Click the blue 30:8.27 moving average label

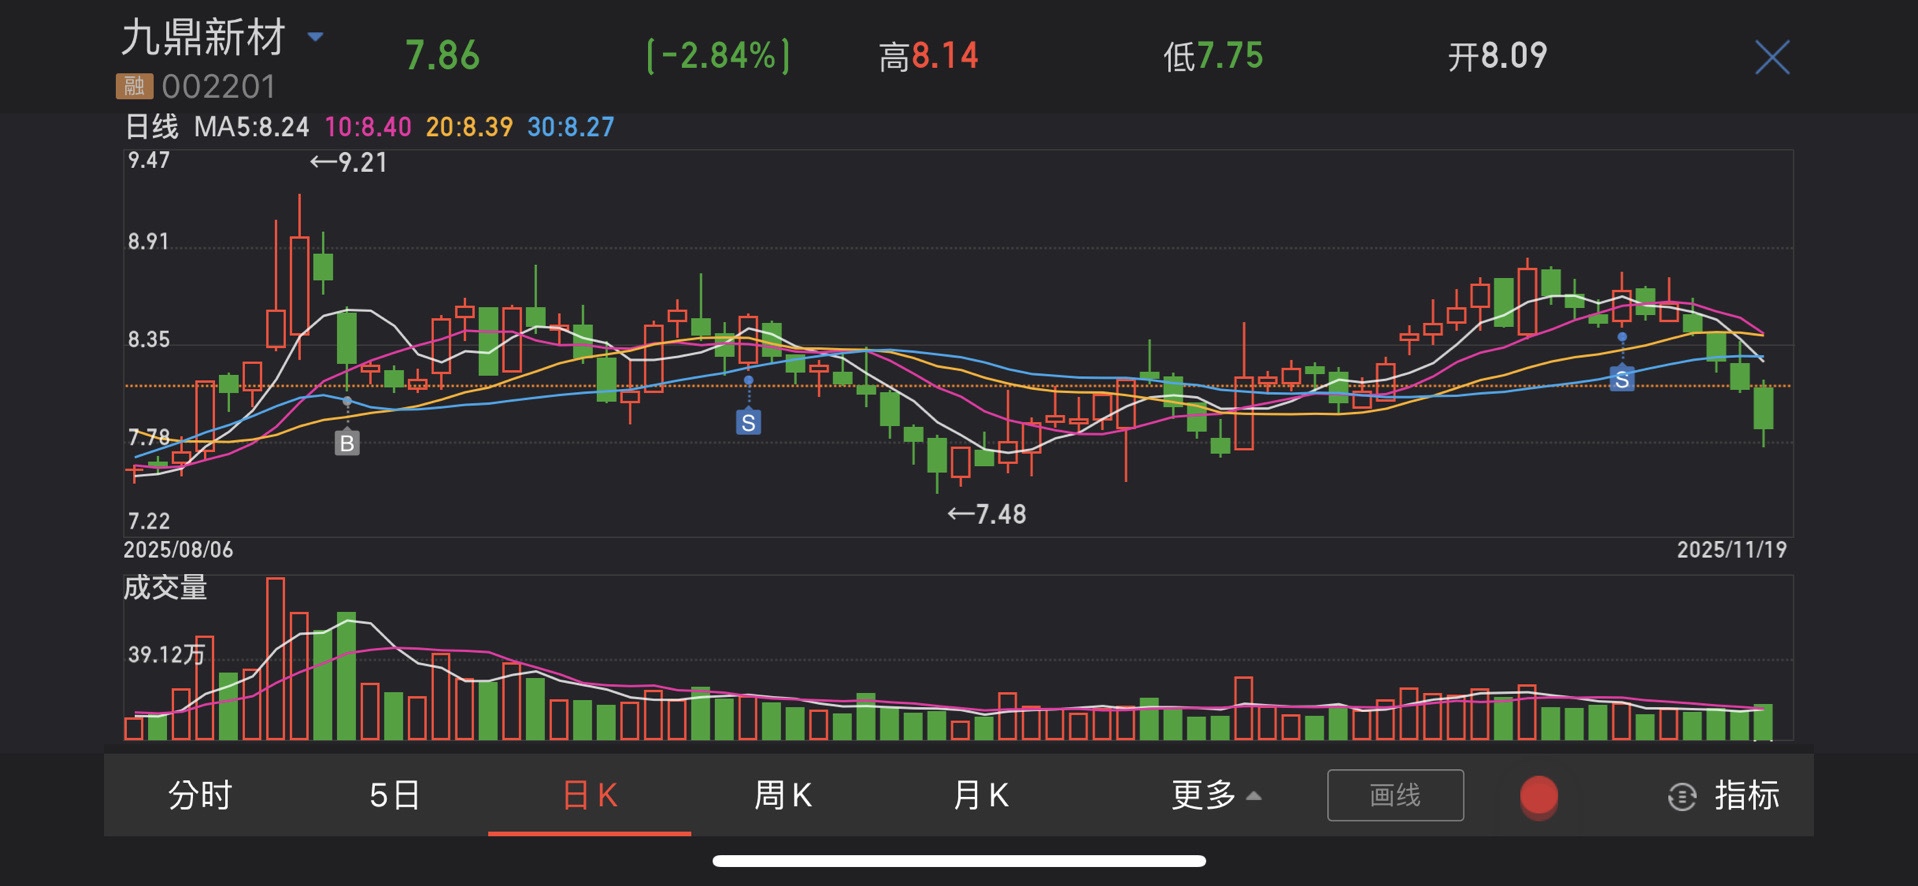tap(571, 127)
